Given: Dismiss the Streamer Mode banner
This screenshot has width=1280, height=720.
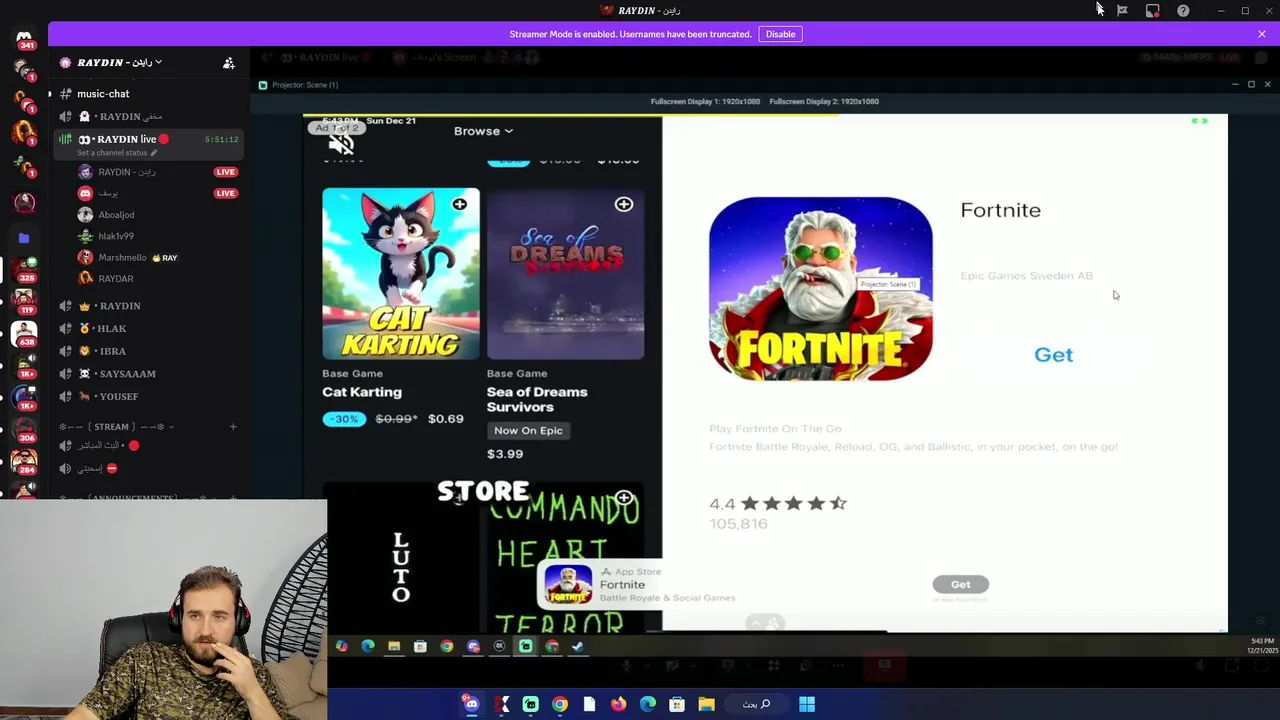Looking at the screenshot, I should 1262,34.
